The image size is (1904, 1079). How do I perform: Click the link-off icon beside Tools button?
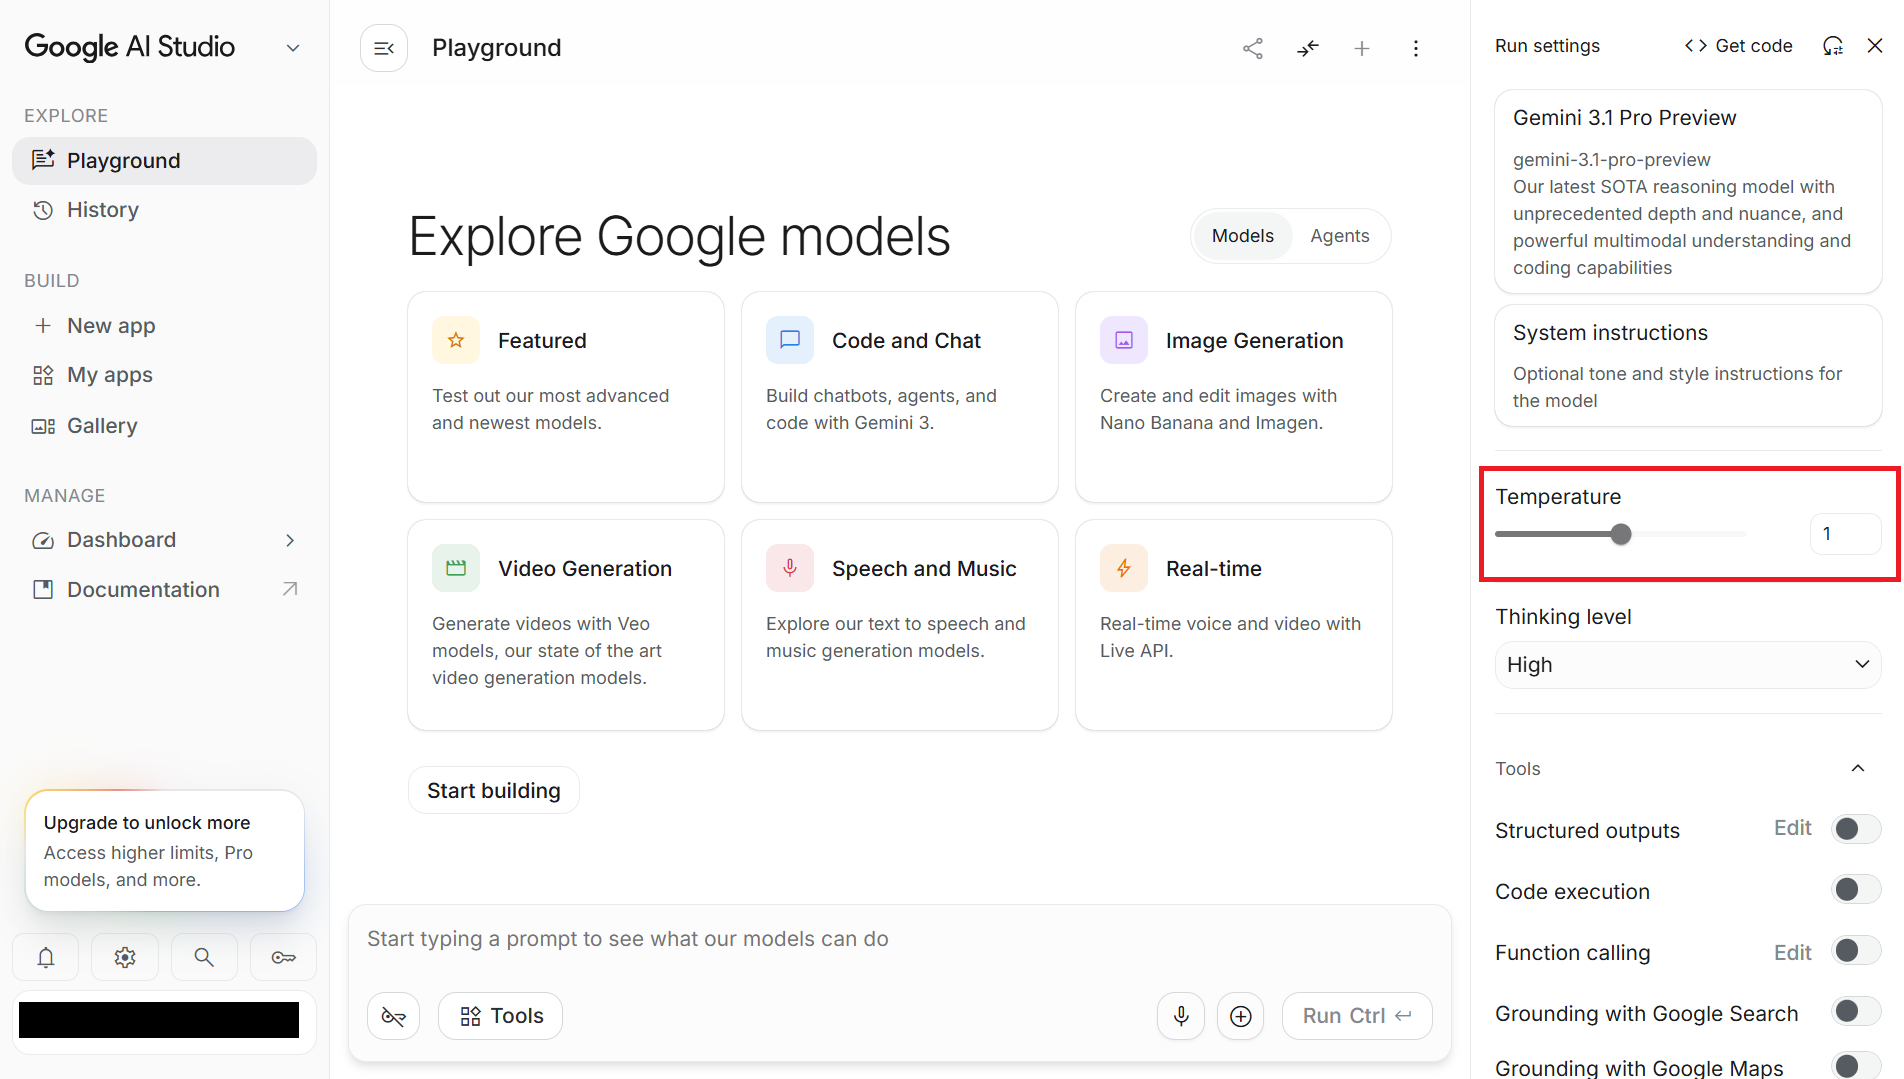coord(394,1016)
